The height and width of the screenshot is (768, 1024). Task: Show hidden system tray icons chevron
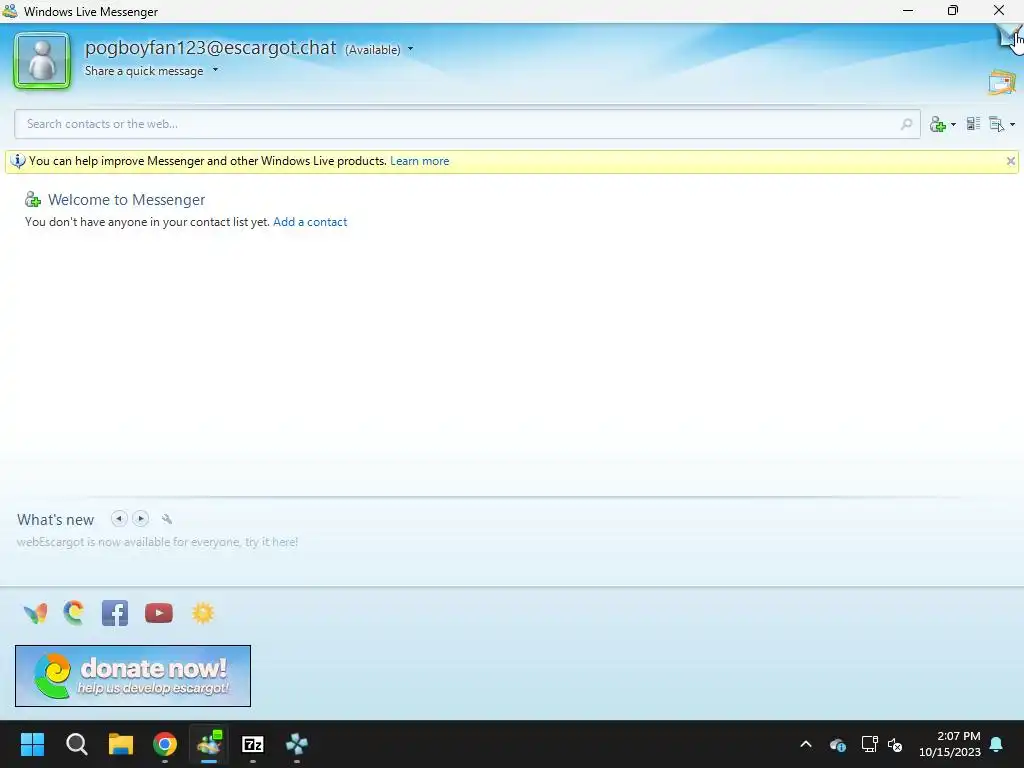(806, 744)
